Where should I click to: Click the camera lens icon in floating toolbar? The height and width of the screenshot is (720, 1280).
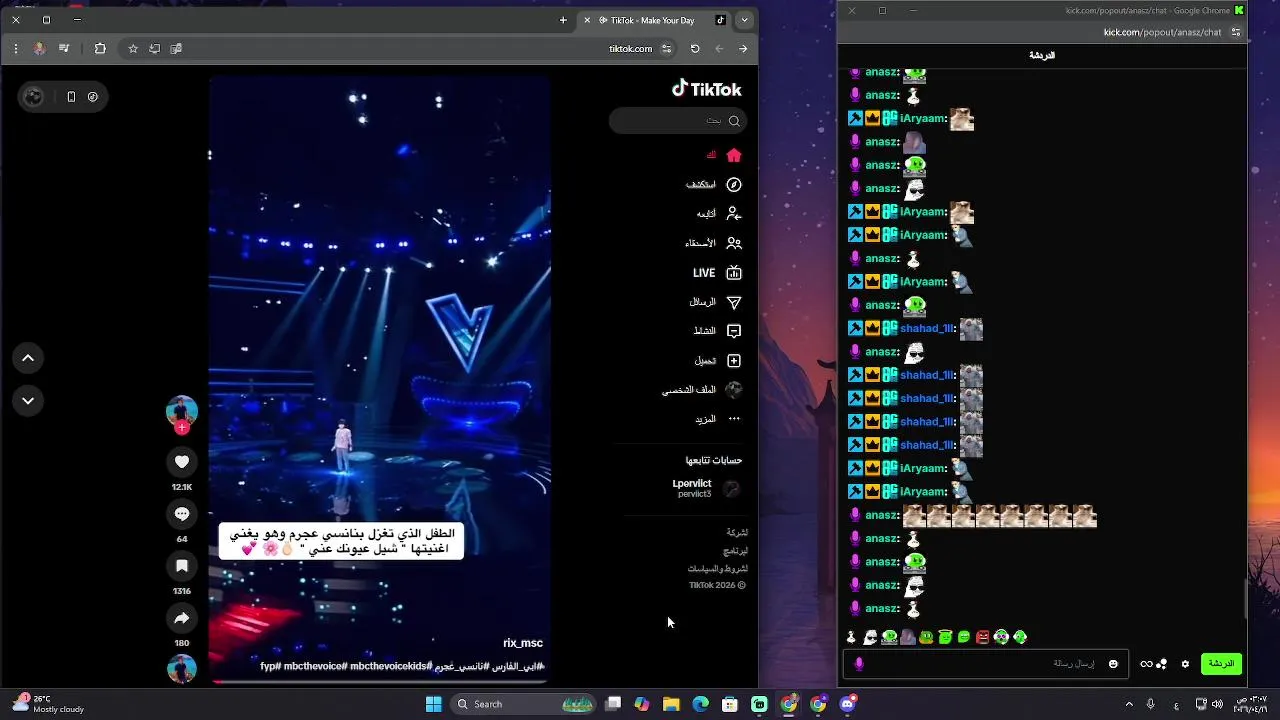(34, 97)
